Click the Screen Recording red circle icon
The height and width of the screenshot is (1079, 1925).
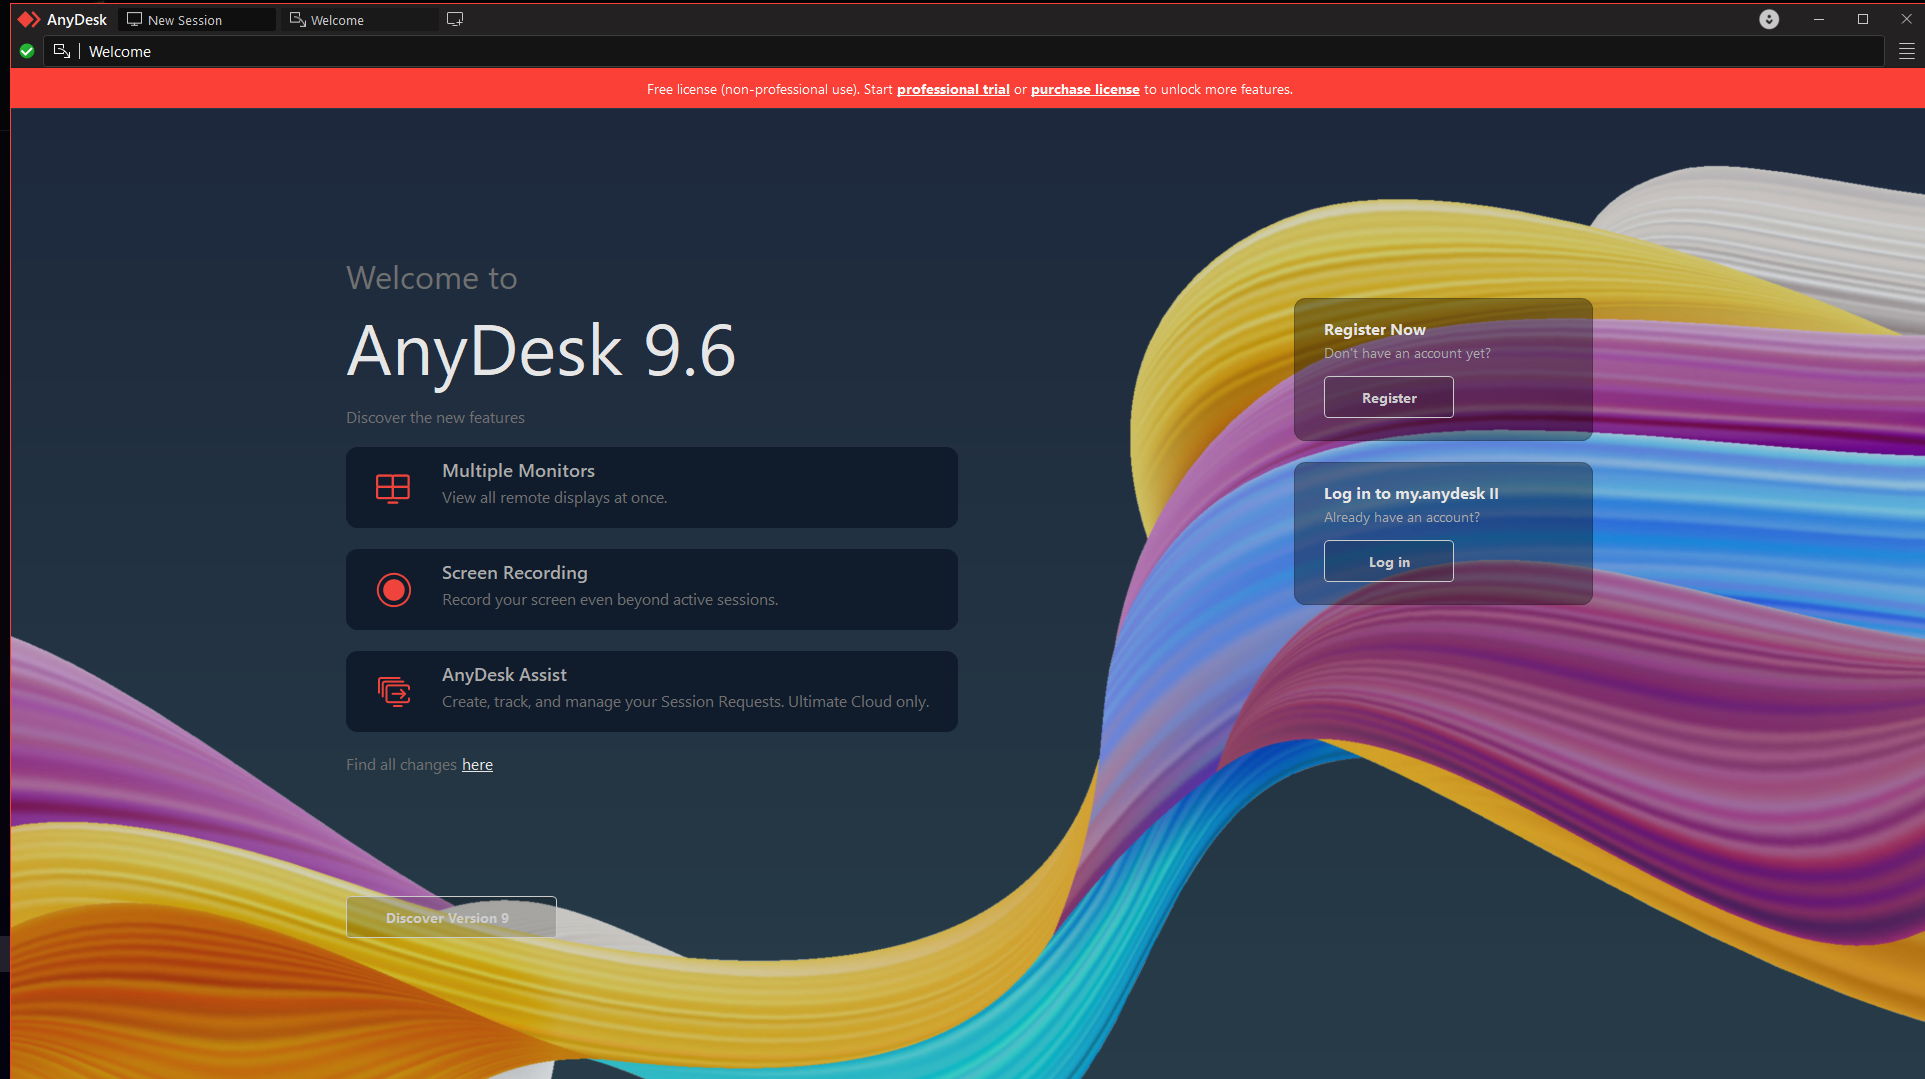click(x=394, y=590)
